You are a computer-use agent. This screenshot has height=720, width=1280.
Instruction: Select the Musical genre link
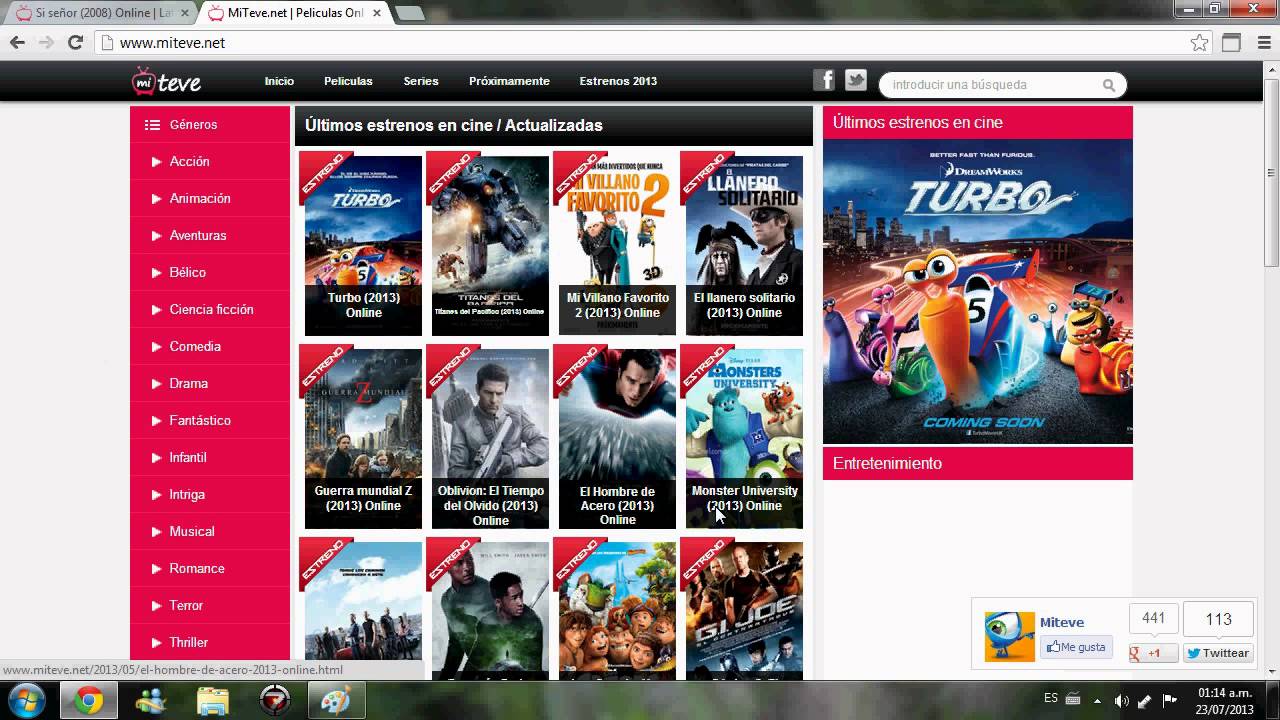click(x=192, y=531)
